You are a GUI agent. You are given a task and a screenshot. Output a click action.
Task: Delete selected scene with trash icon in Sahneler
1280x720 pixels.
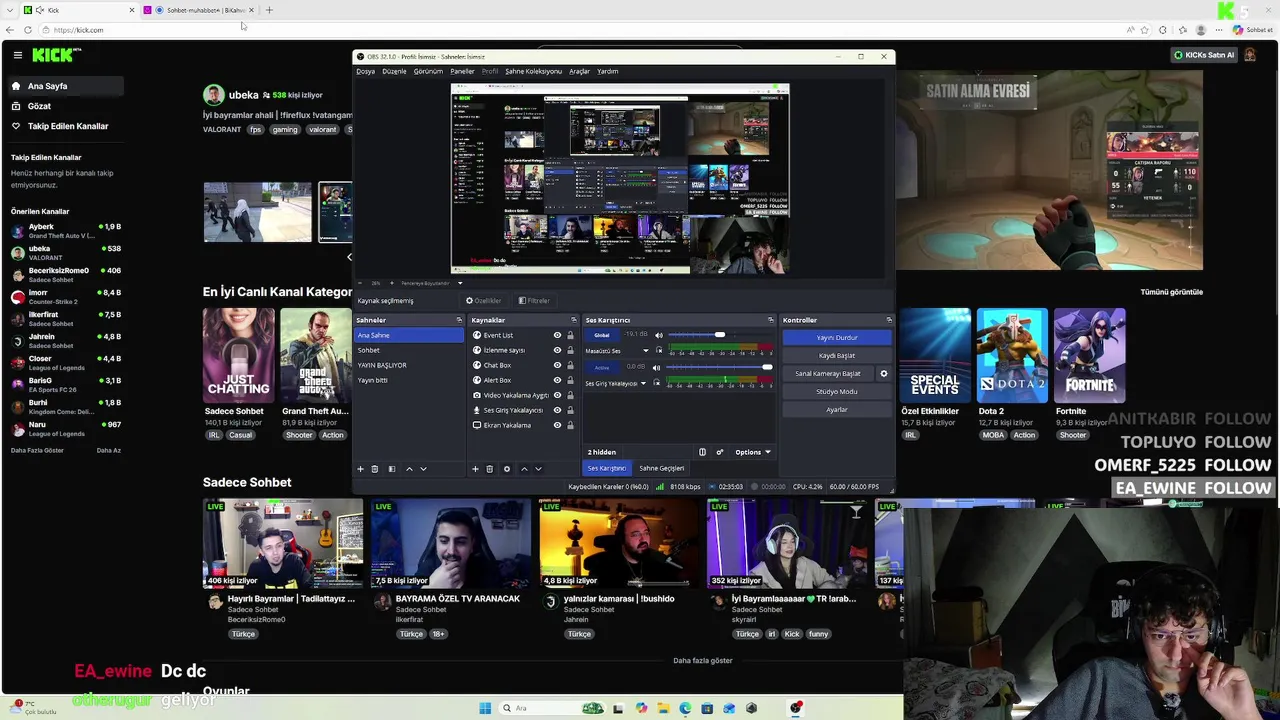[375, 469]
